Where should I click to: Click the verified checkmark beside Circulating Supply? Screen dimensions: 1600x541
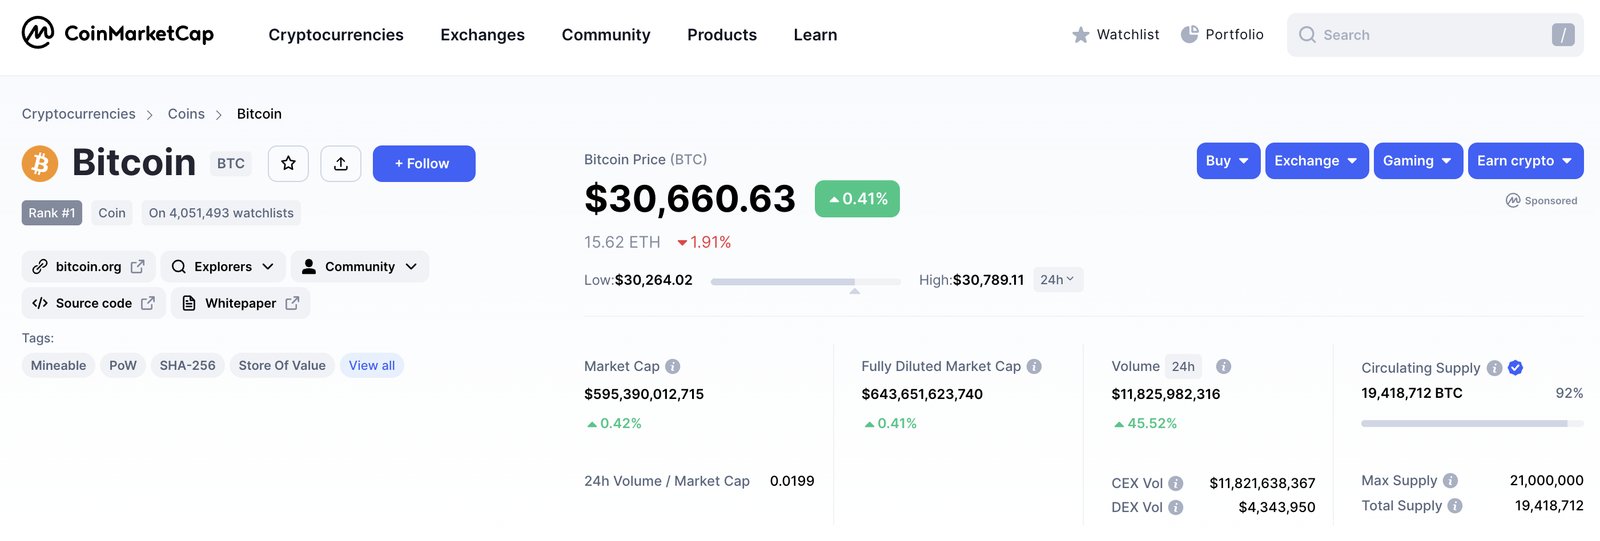[x=1516, y=368]
